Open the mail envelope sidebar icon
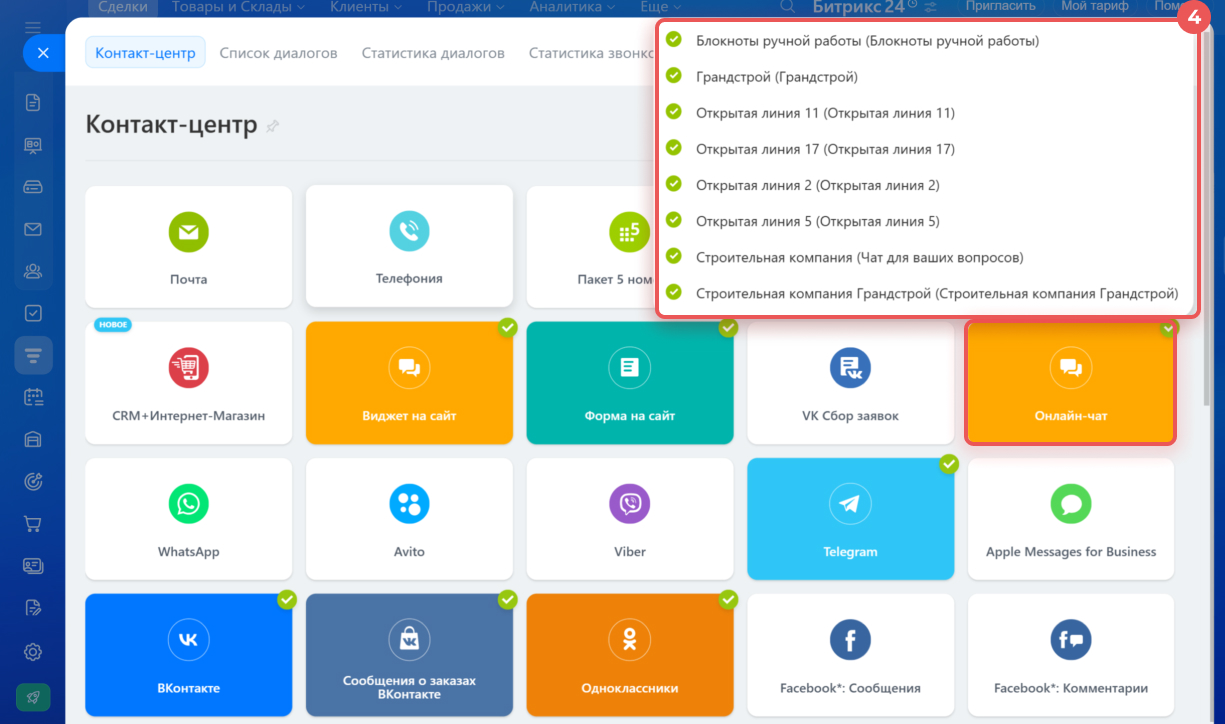This screenshot has height=724, width=1225. point(33,229)
